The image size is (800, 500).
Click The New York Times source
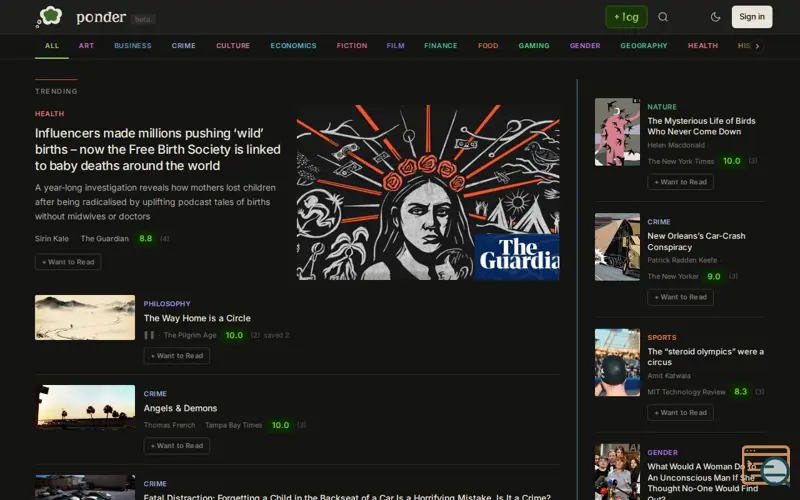coord(681,161)
